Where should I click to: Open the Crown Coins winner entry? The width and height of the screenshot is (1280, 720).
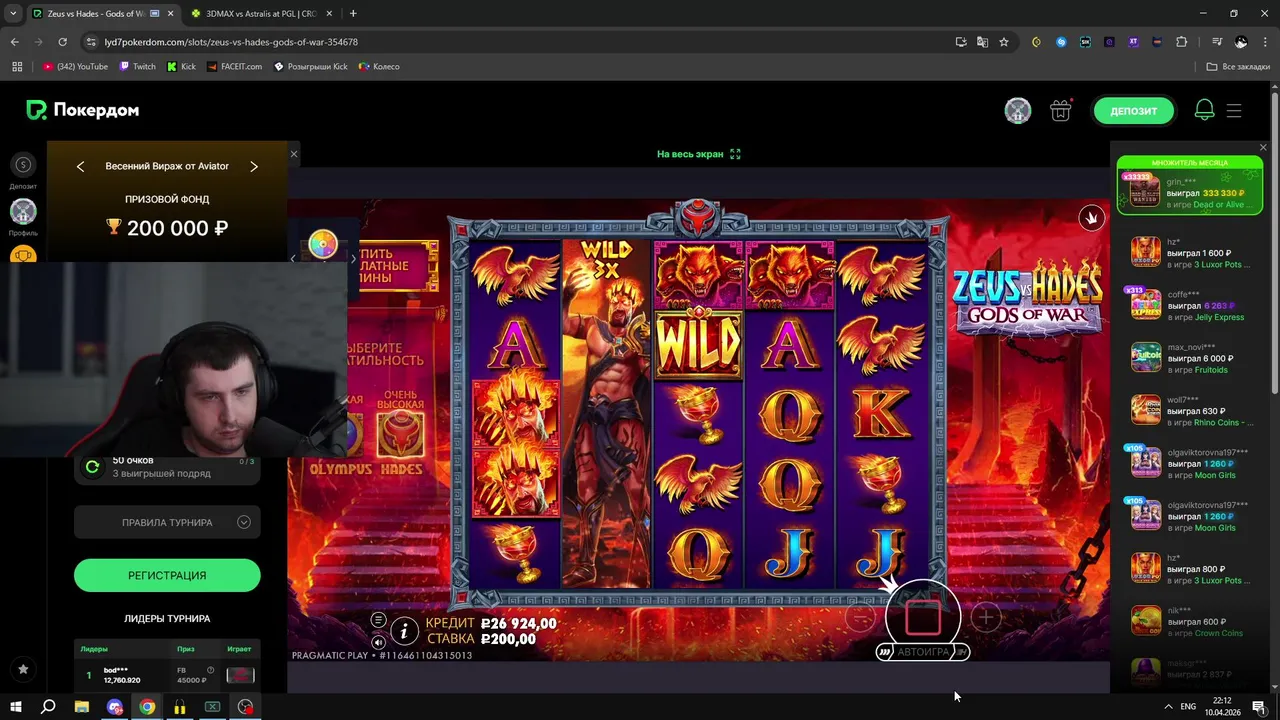[x=1190, y=621]
